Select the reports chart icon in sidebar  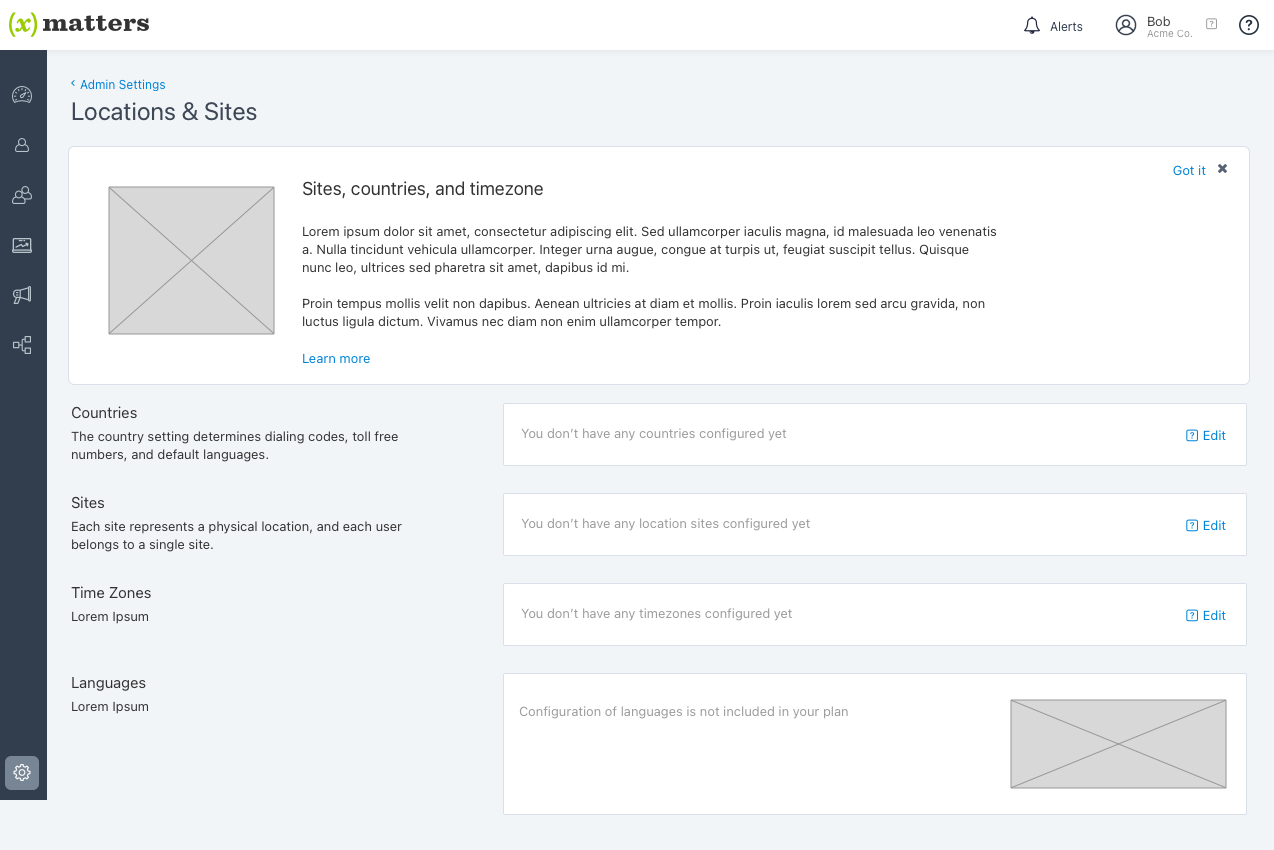[22, 245]
